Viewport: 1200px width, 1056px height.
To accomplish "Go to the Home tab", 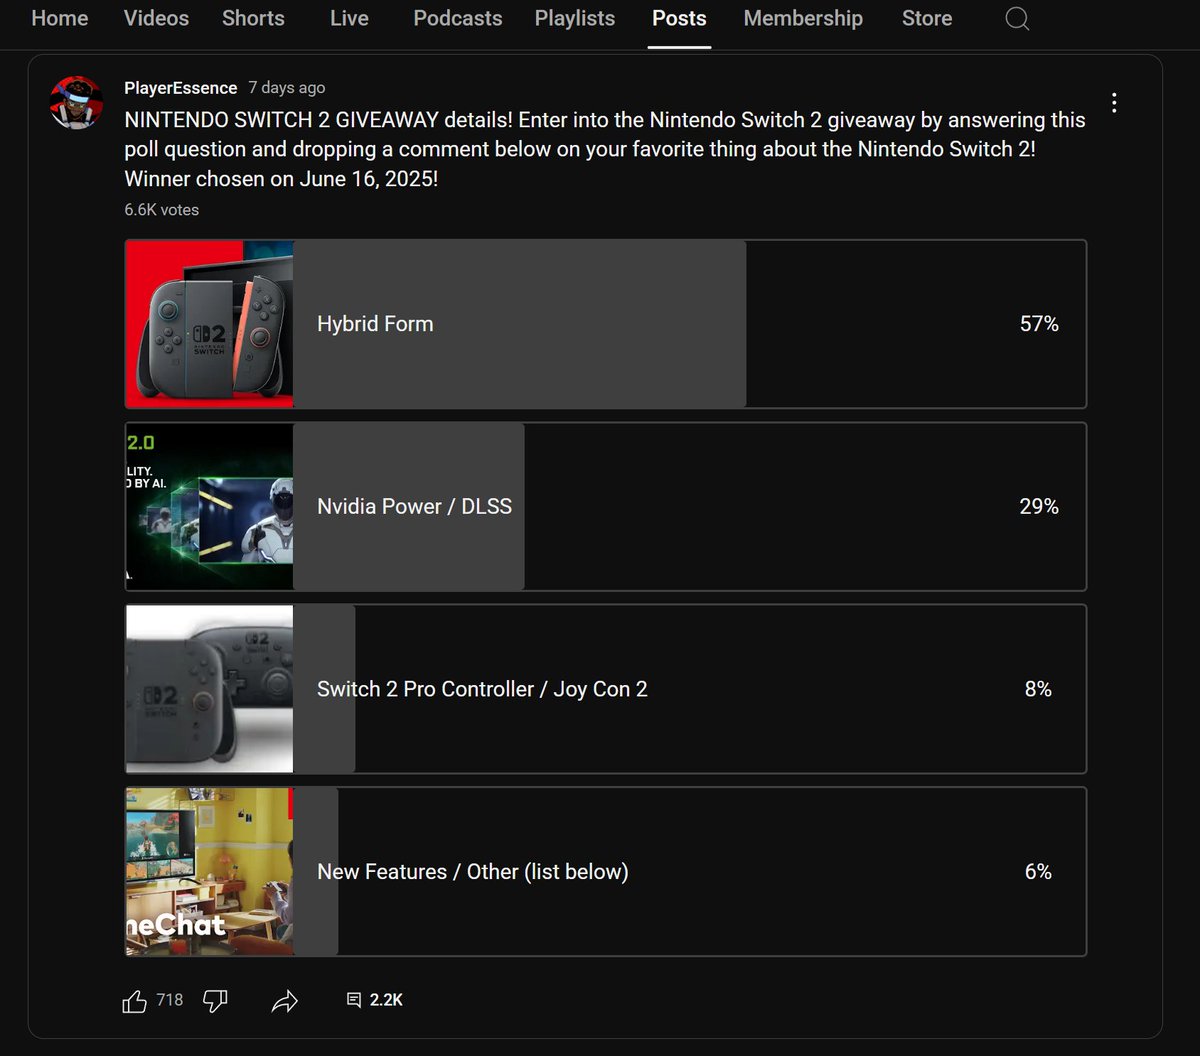I will click(x=60, y=18).
